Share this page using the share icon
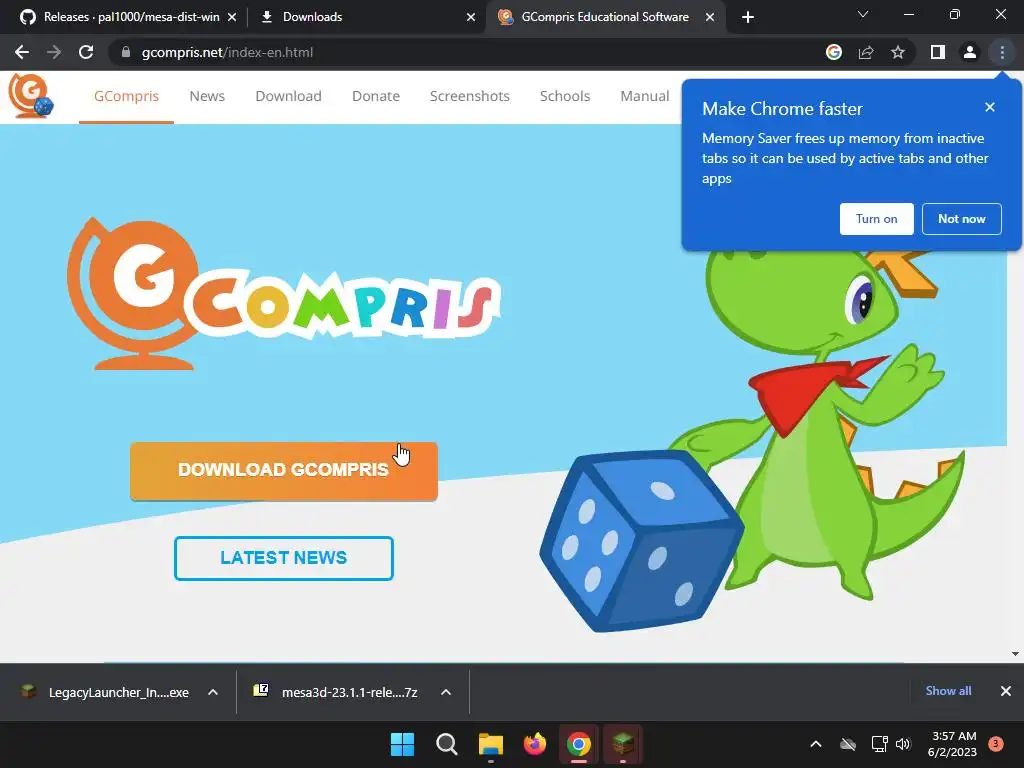The image size is (1024, 768). pos(866,52)
